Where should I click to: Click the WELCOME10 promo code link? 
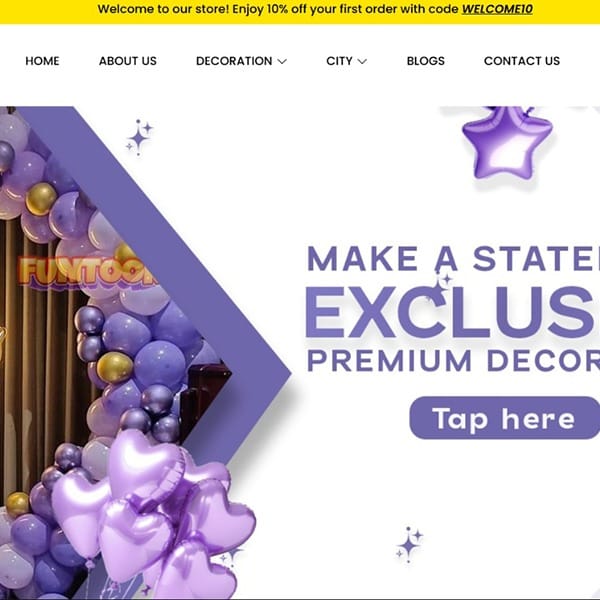(x=497, y=9)
